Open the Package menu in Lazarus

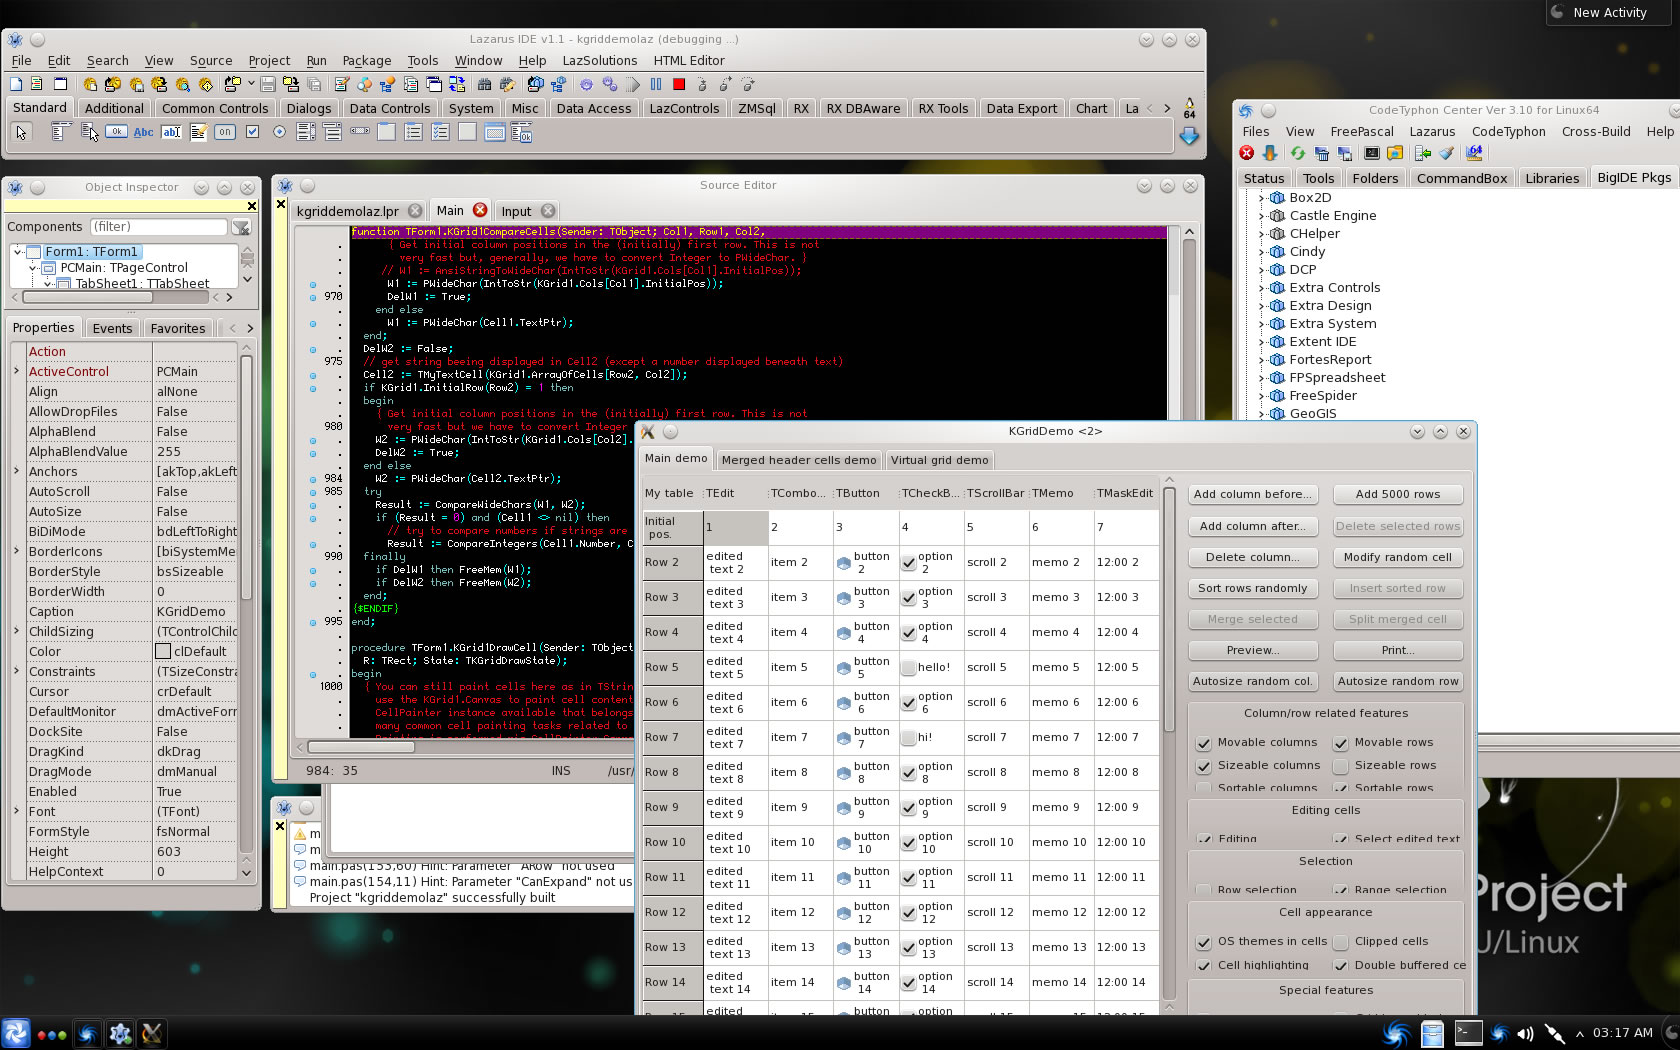[x=366, y=61]
